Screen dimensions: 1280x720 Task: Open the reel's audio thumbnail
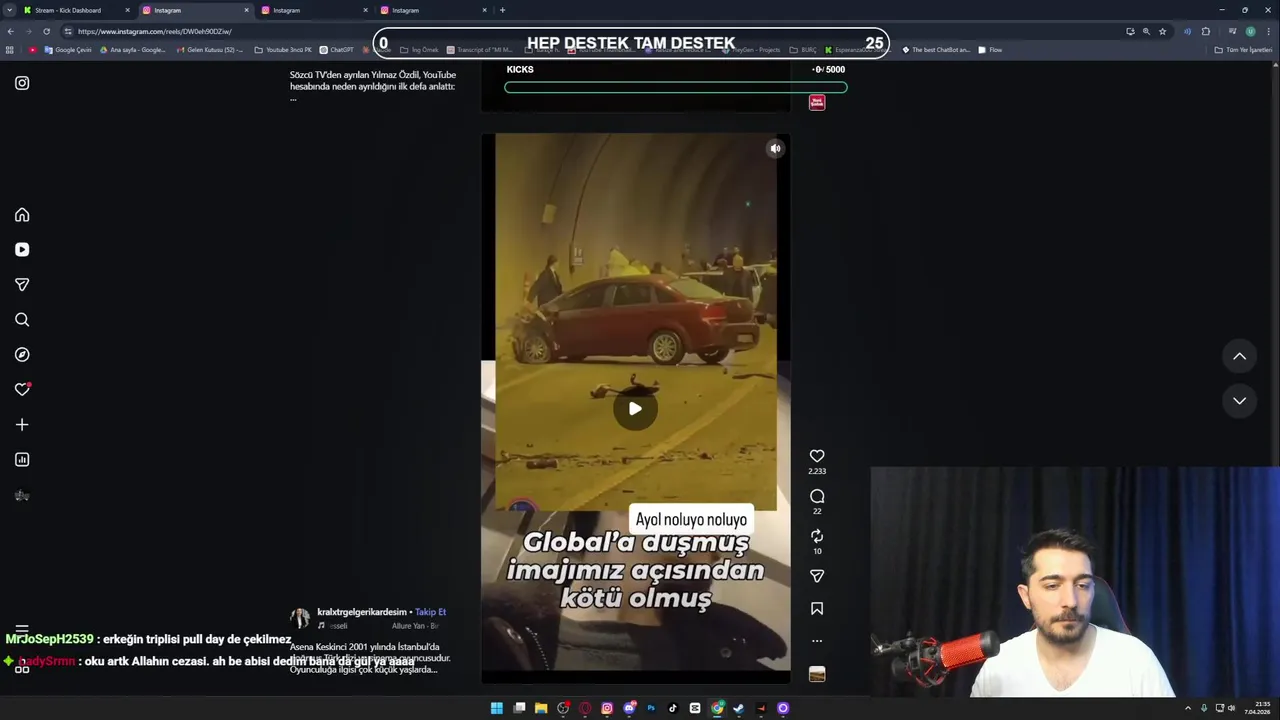(x=817, y=674)
